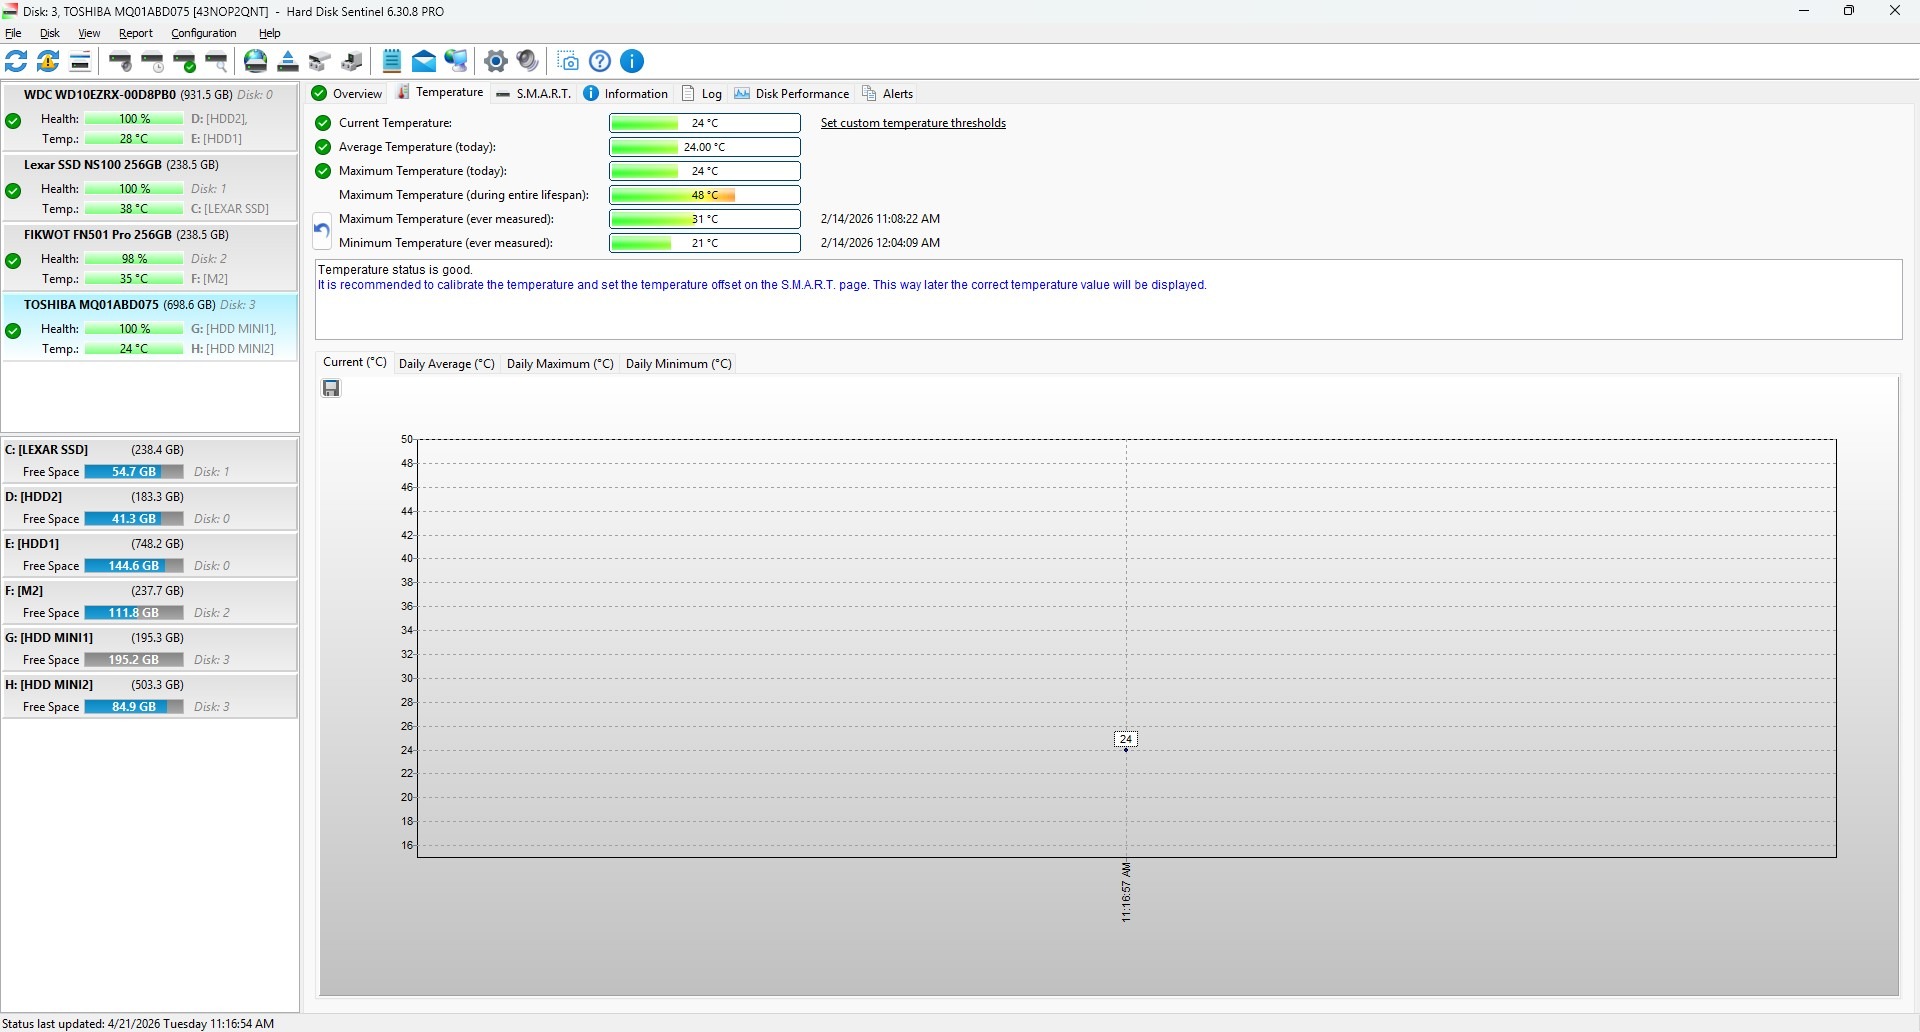Select the WDC WD10EZRX disk entry
Image resolution: width=1920 pixels, height=1032 pixels.
point(150,117)
